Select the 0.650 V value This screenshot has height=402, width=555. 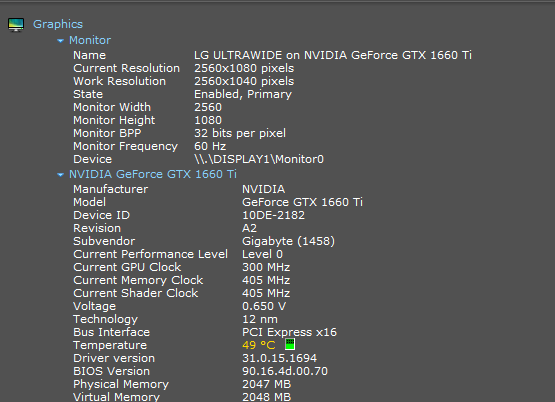264,306
